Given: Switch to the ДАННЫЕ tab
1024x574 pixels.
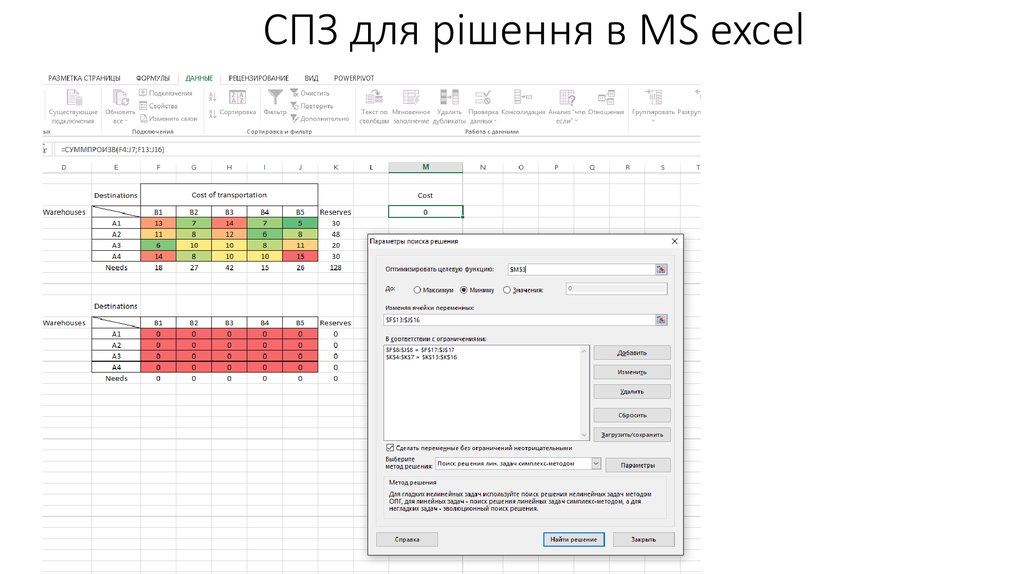Looking at the screenshot, I should pyautogui.click(x=199, y=78).
